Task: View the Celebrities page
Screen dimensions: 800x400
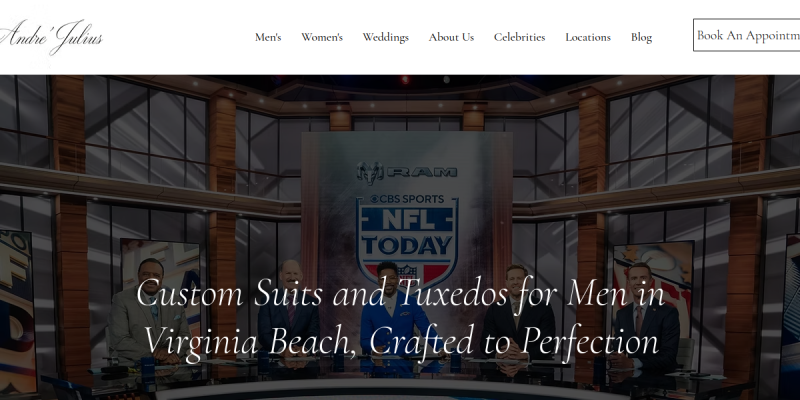Action: [519, 37]
